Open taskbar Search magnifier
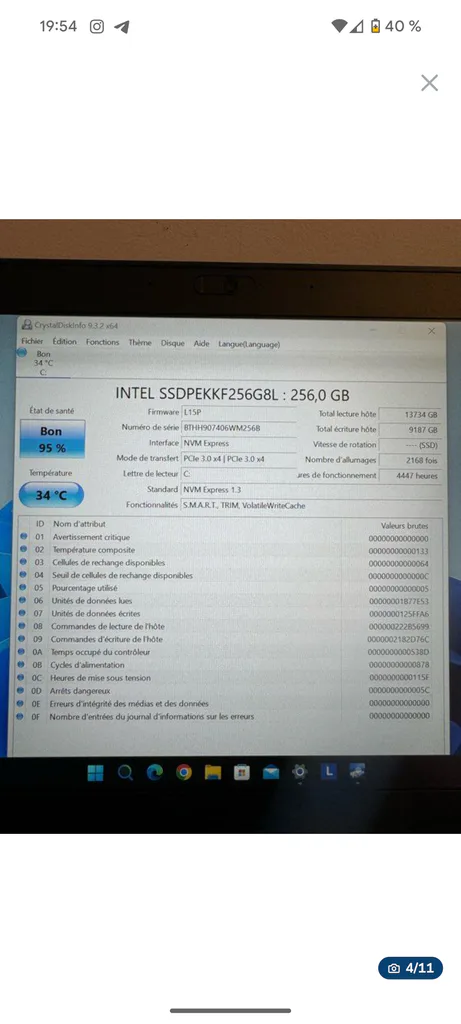The height and width of the screenshot is (1024, 461). 125,773
